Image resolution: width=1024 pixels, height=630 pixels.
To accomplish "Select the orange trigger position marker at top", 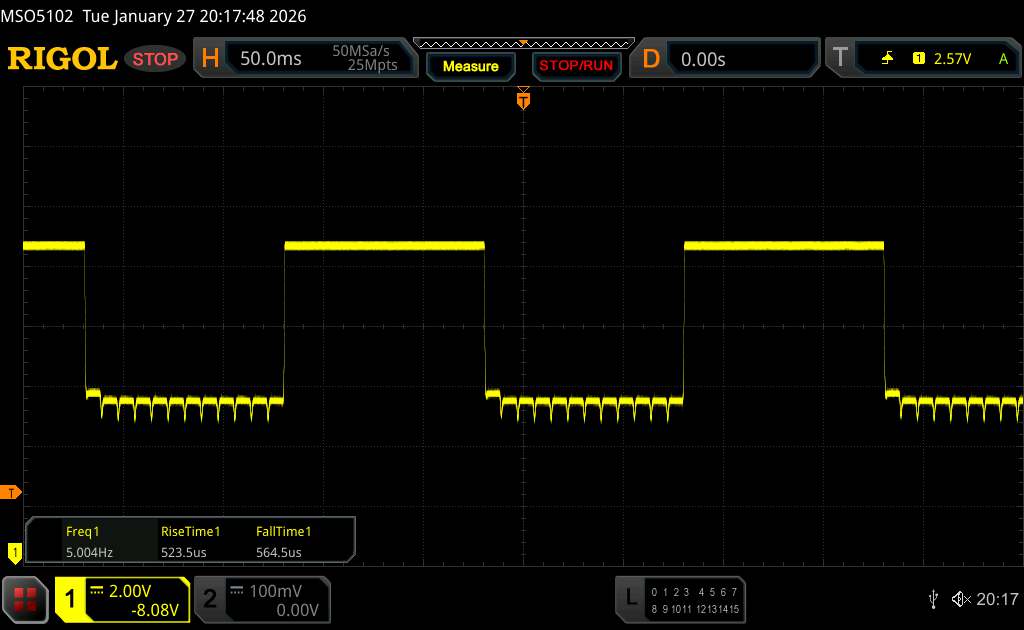I will (x=522, y=99).
